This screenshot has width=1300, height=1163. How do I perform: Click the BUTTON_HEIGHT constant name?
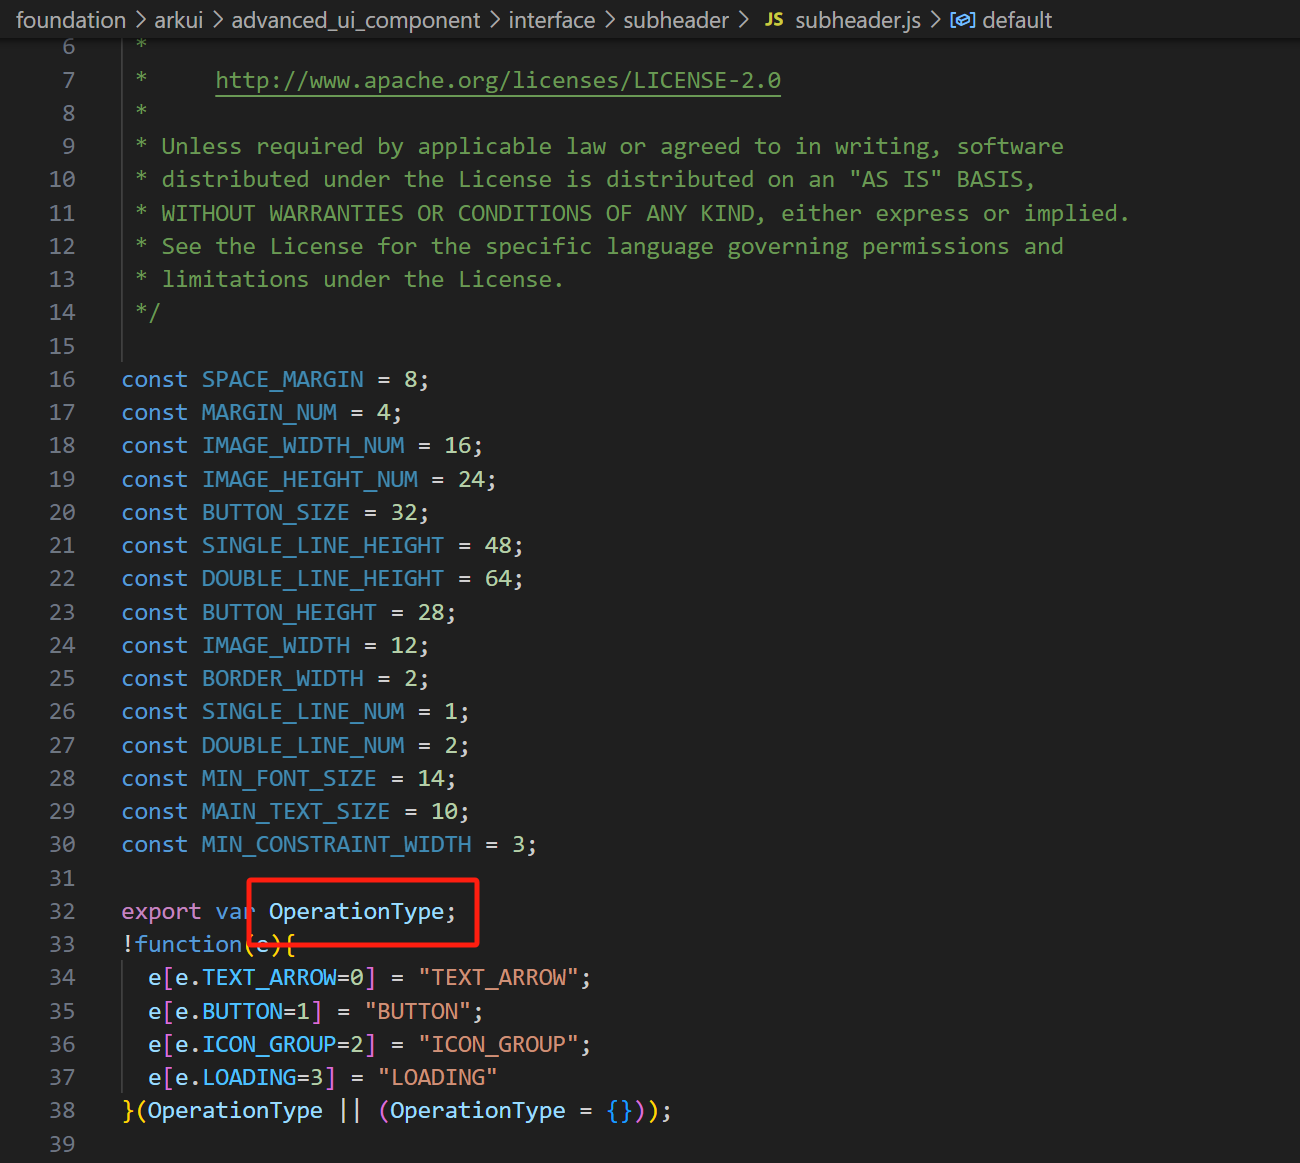click(x=289, y=612)
